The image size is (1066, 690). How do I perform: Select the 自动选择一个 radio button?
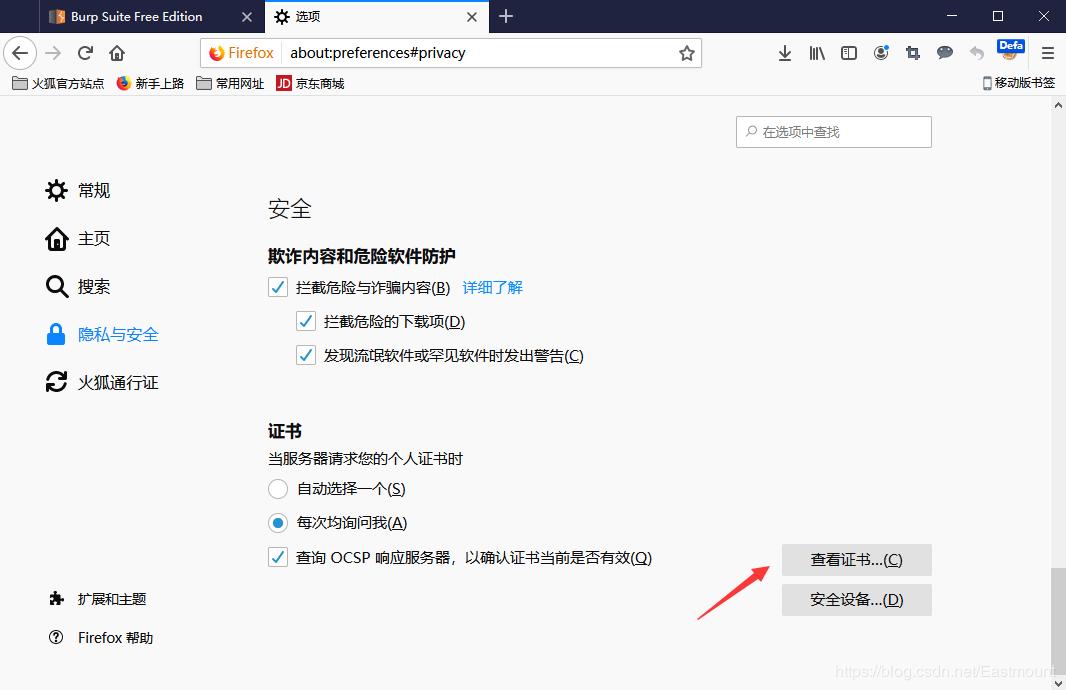(x=278, y=489)
